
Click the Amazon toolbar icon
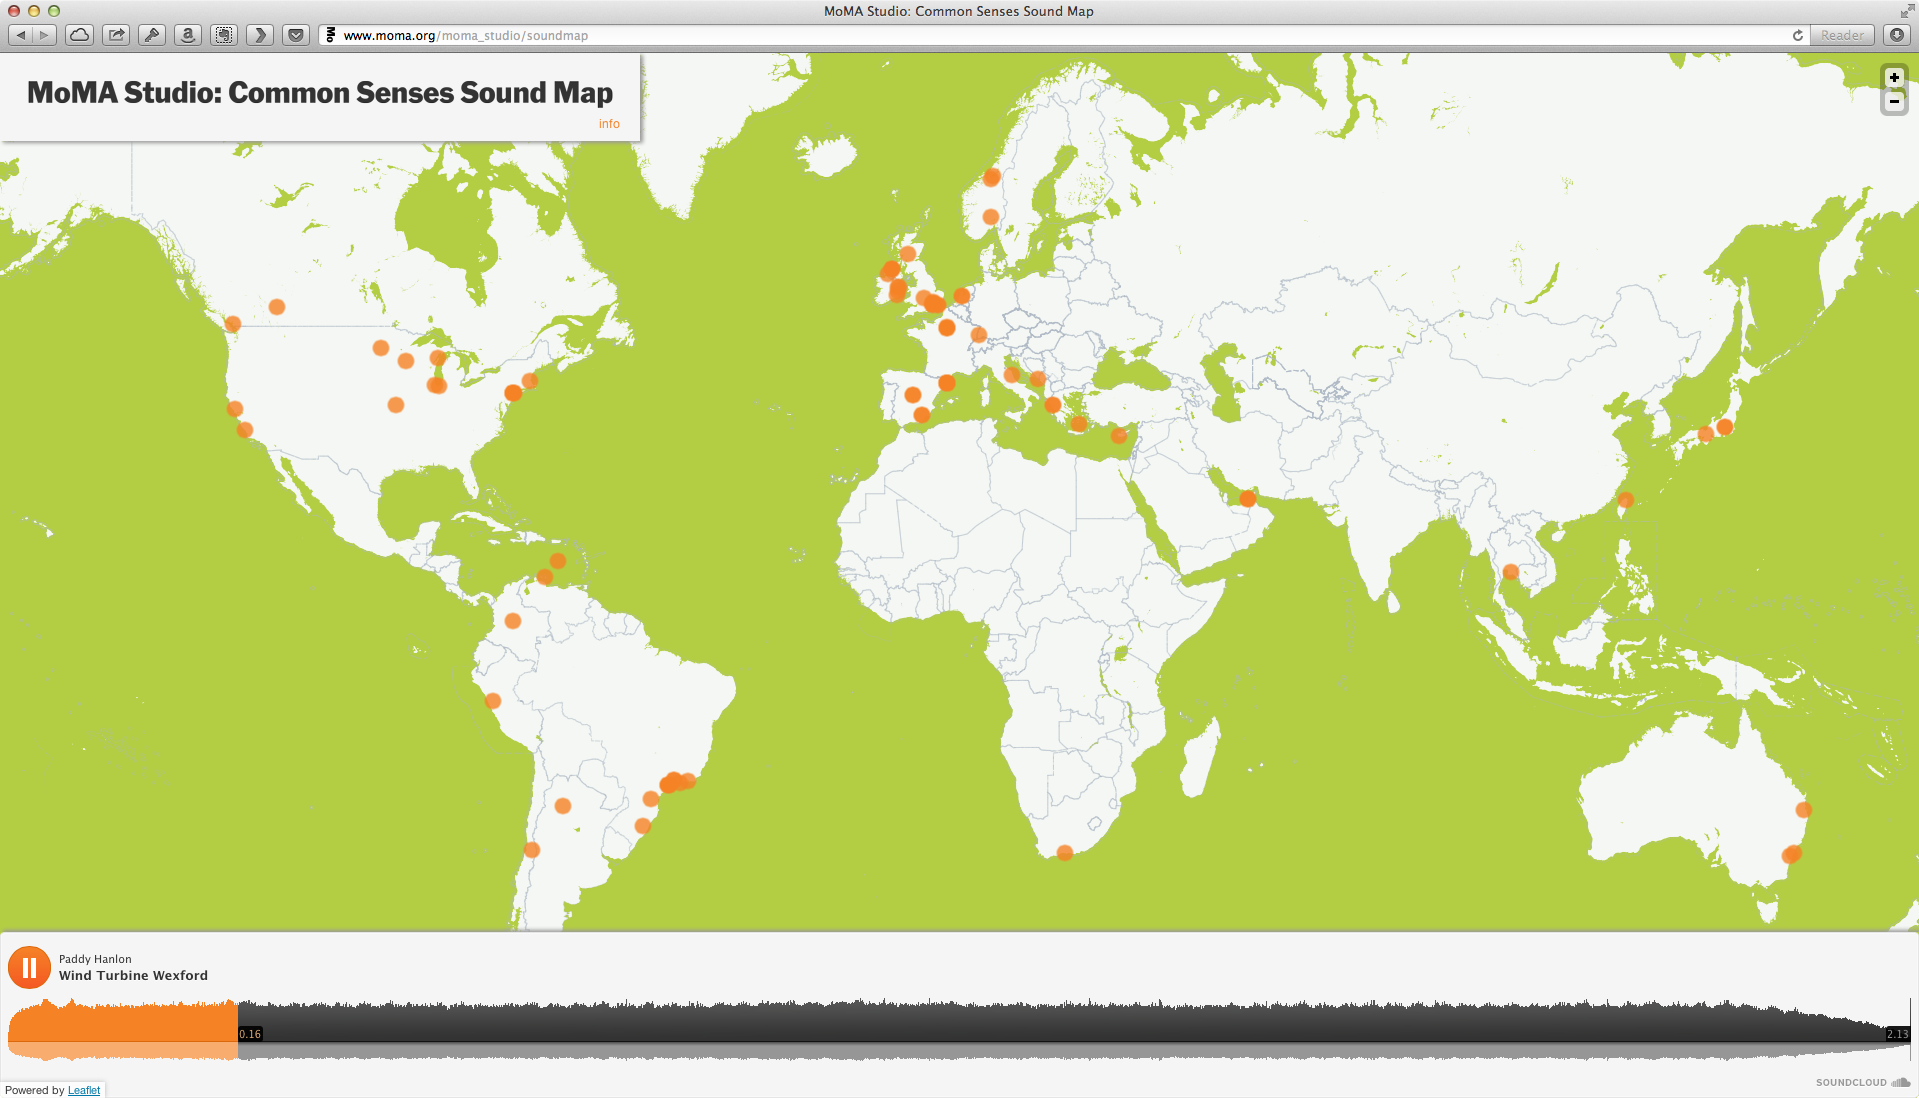[188, 33]
